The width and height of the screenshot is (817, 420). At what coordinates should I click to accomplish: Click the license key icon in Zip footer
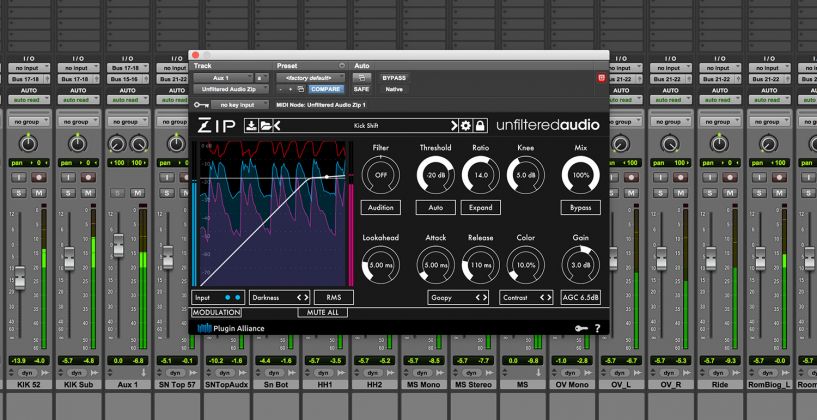click(x=581, y=328)
